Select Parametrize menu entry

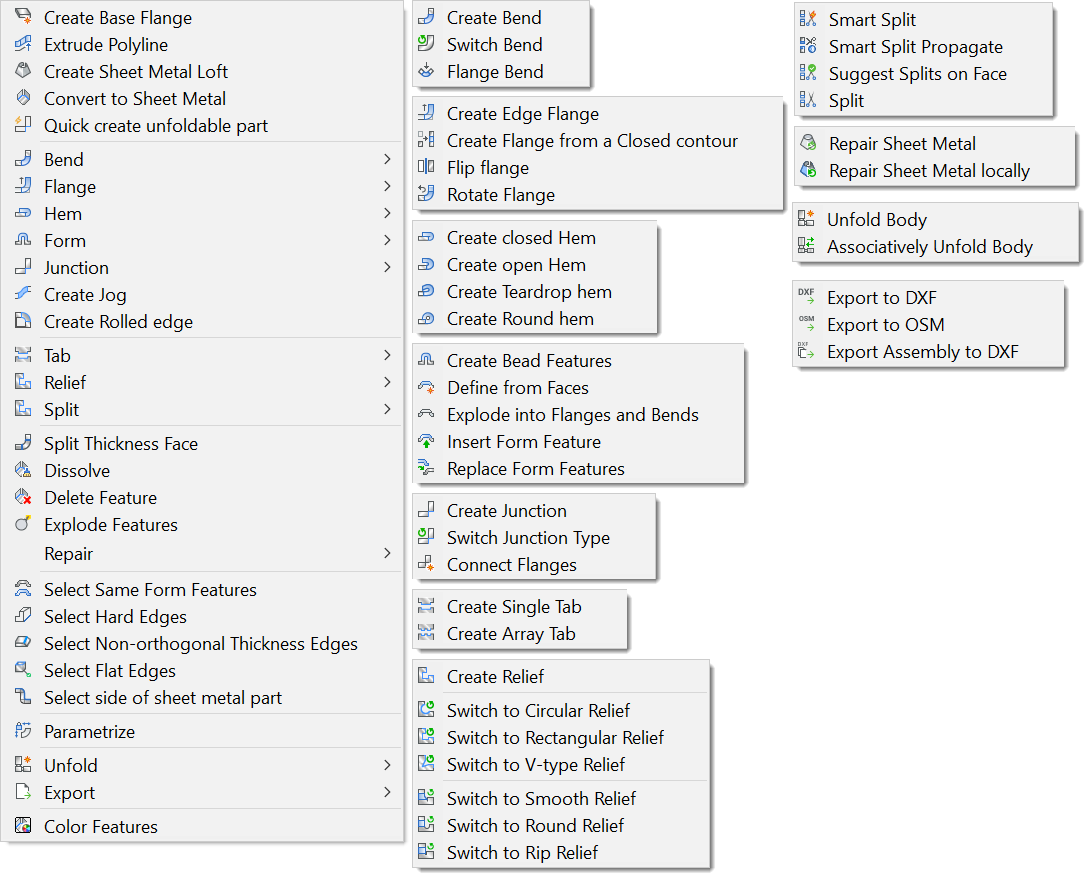[89, 732]
